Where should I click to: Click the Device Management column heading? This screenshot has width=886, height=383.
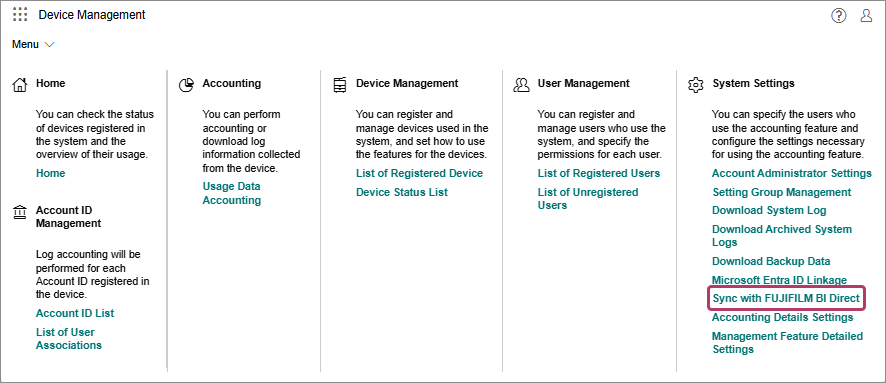[x=407, y=84]
